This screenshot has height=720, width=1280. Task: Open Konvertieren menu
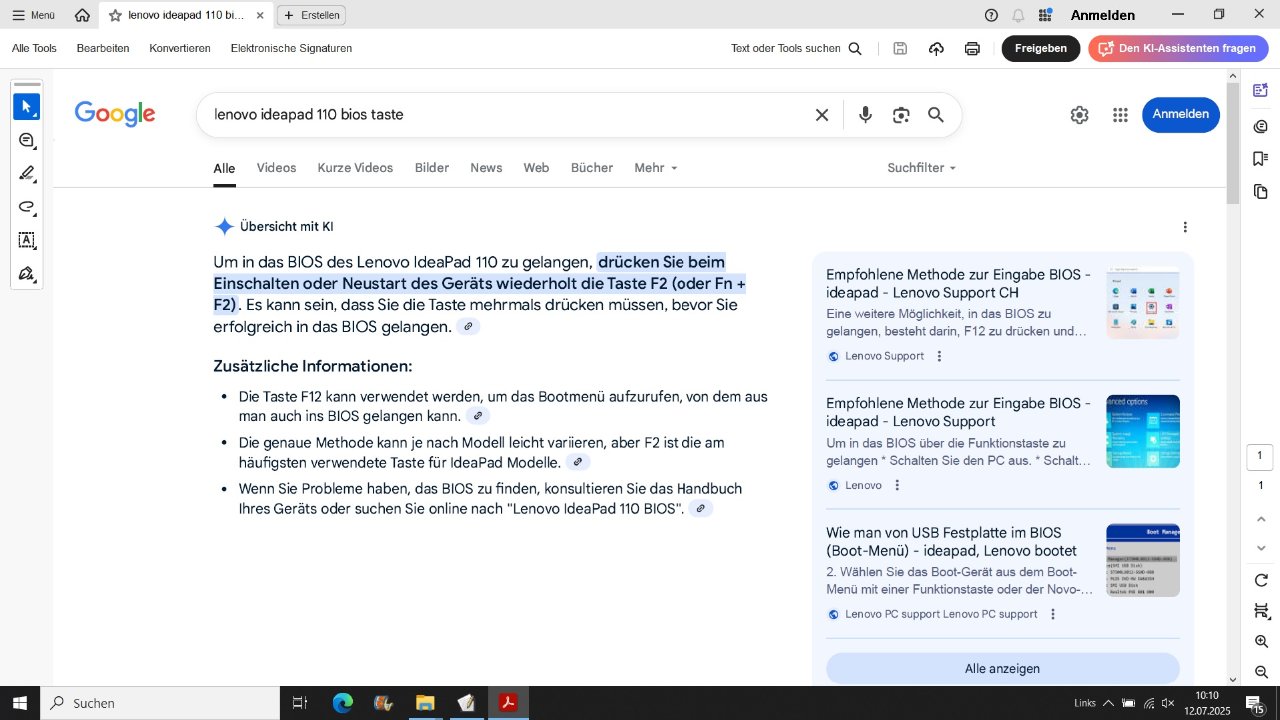tap(180, 48)
